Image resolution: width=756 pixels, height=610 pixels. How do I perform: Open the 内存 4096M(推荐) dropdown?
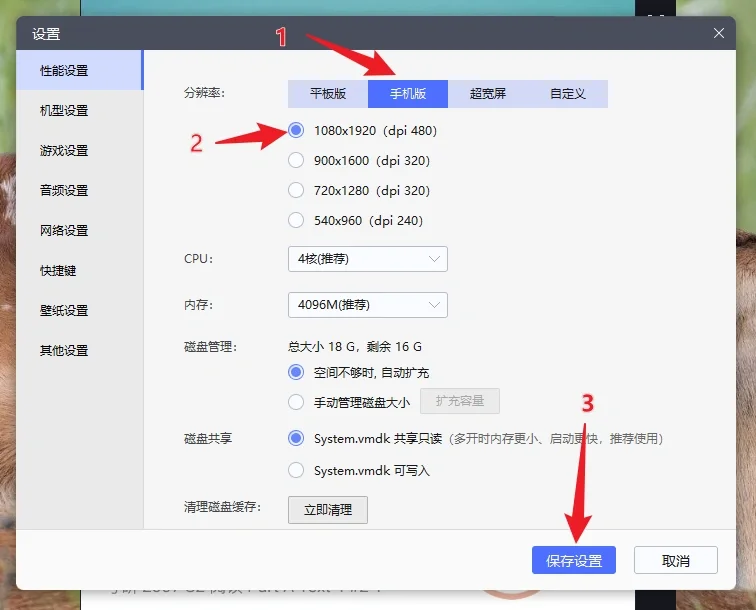[368, 305]
